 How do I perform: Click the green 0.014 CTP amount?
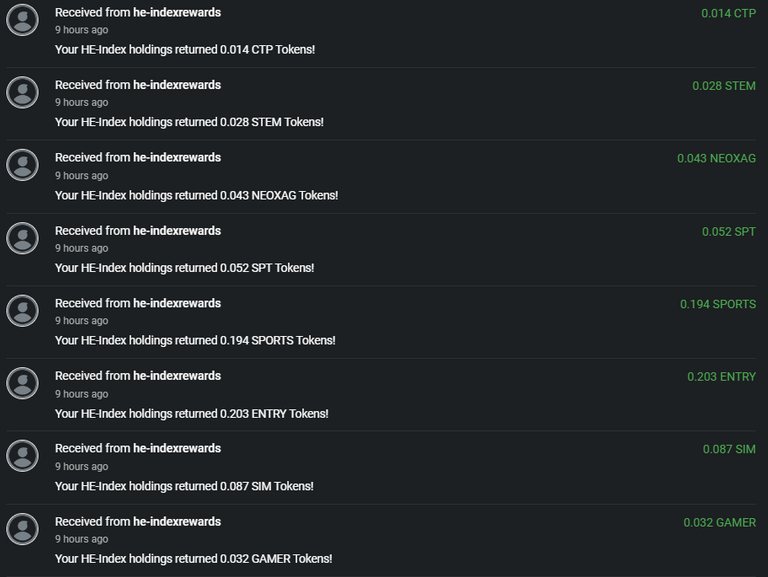[728, 14]
